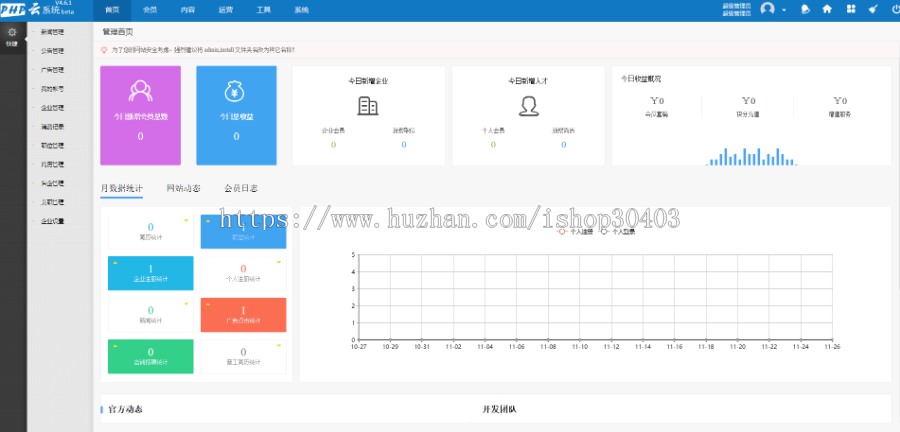Screen dimensions: 900x432
Task: Click the green 企业会员 count
Action: coord(333,145)
